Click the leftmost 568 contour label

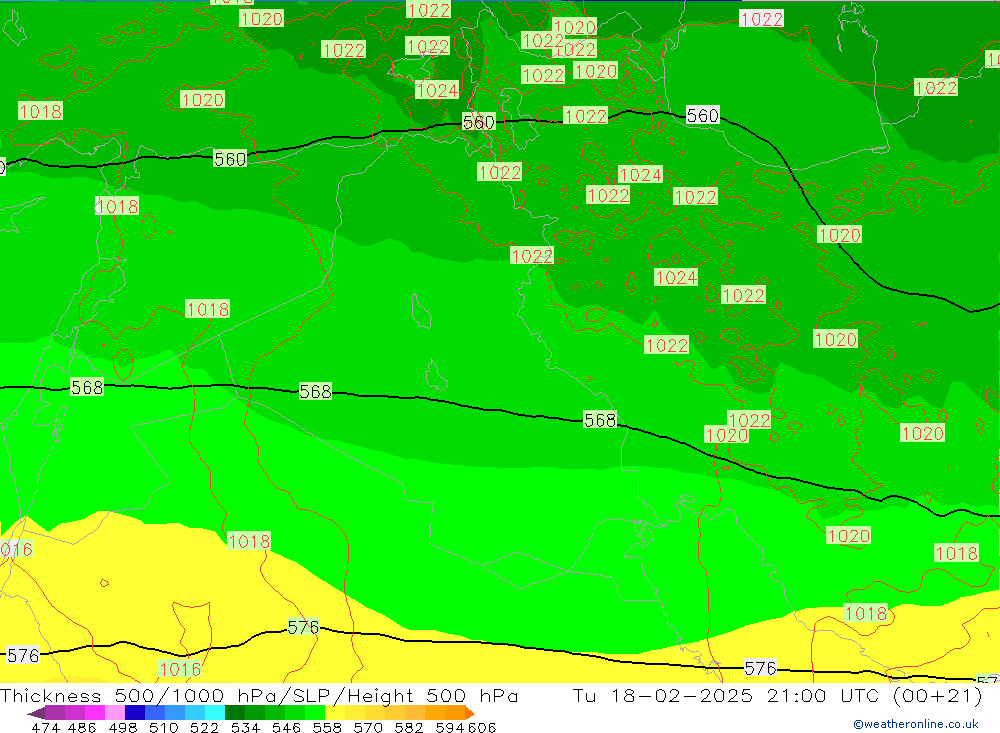click(87, 387)
